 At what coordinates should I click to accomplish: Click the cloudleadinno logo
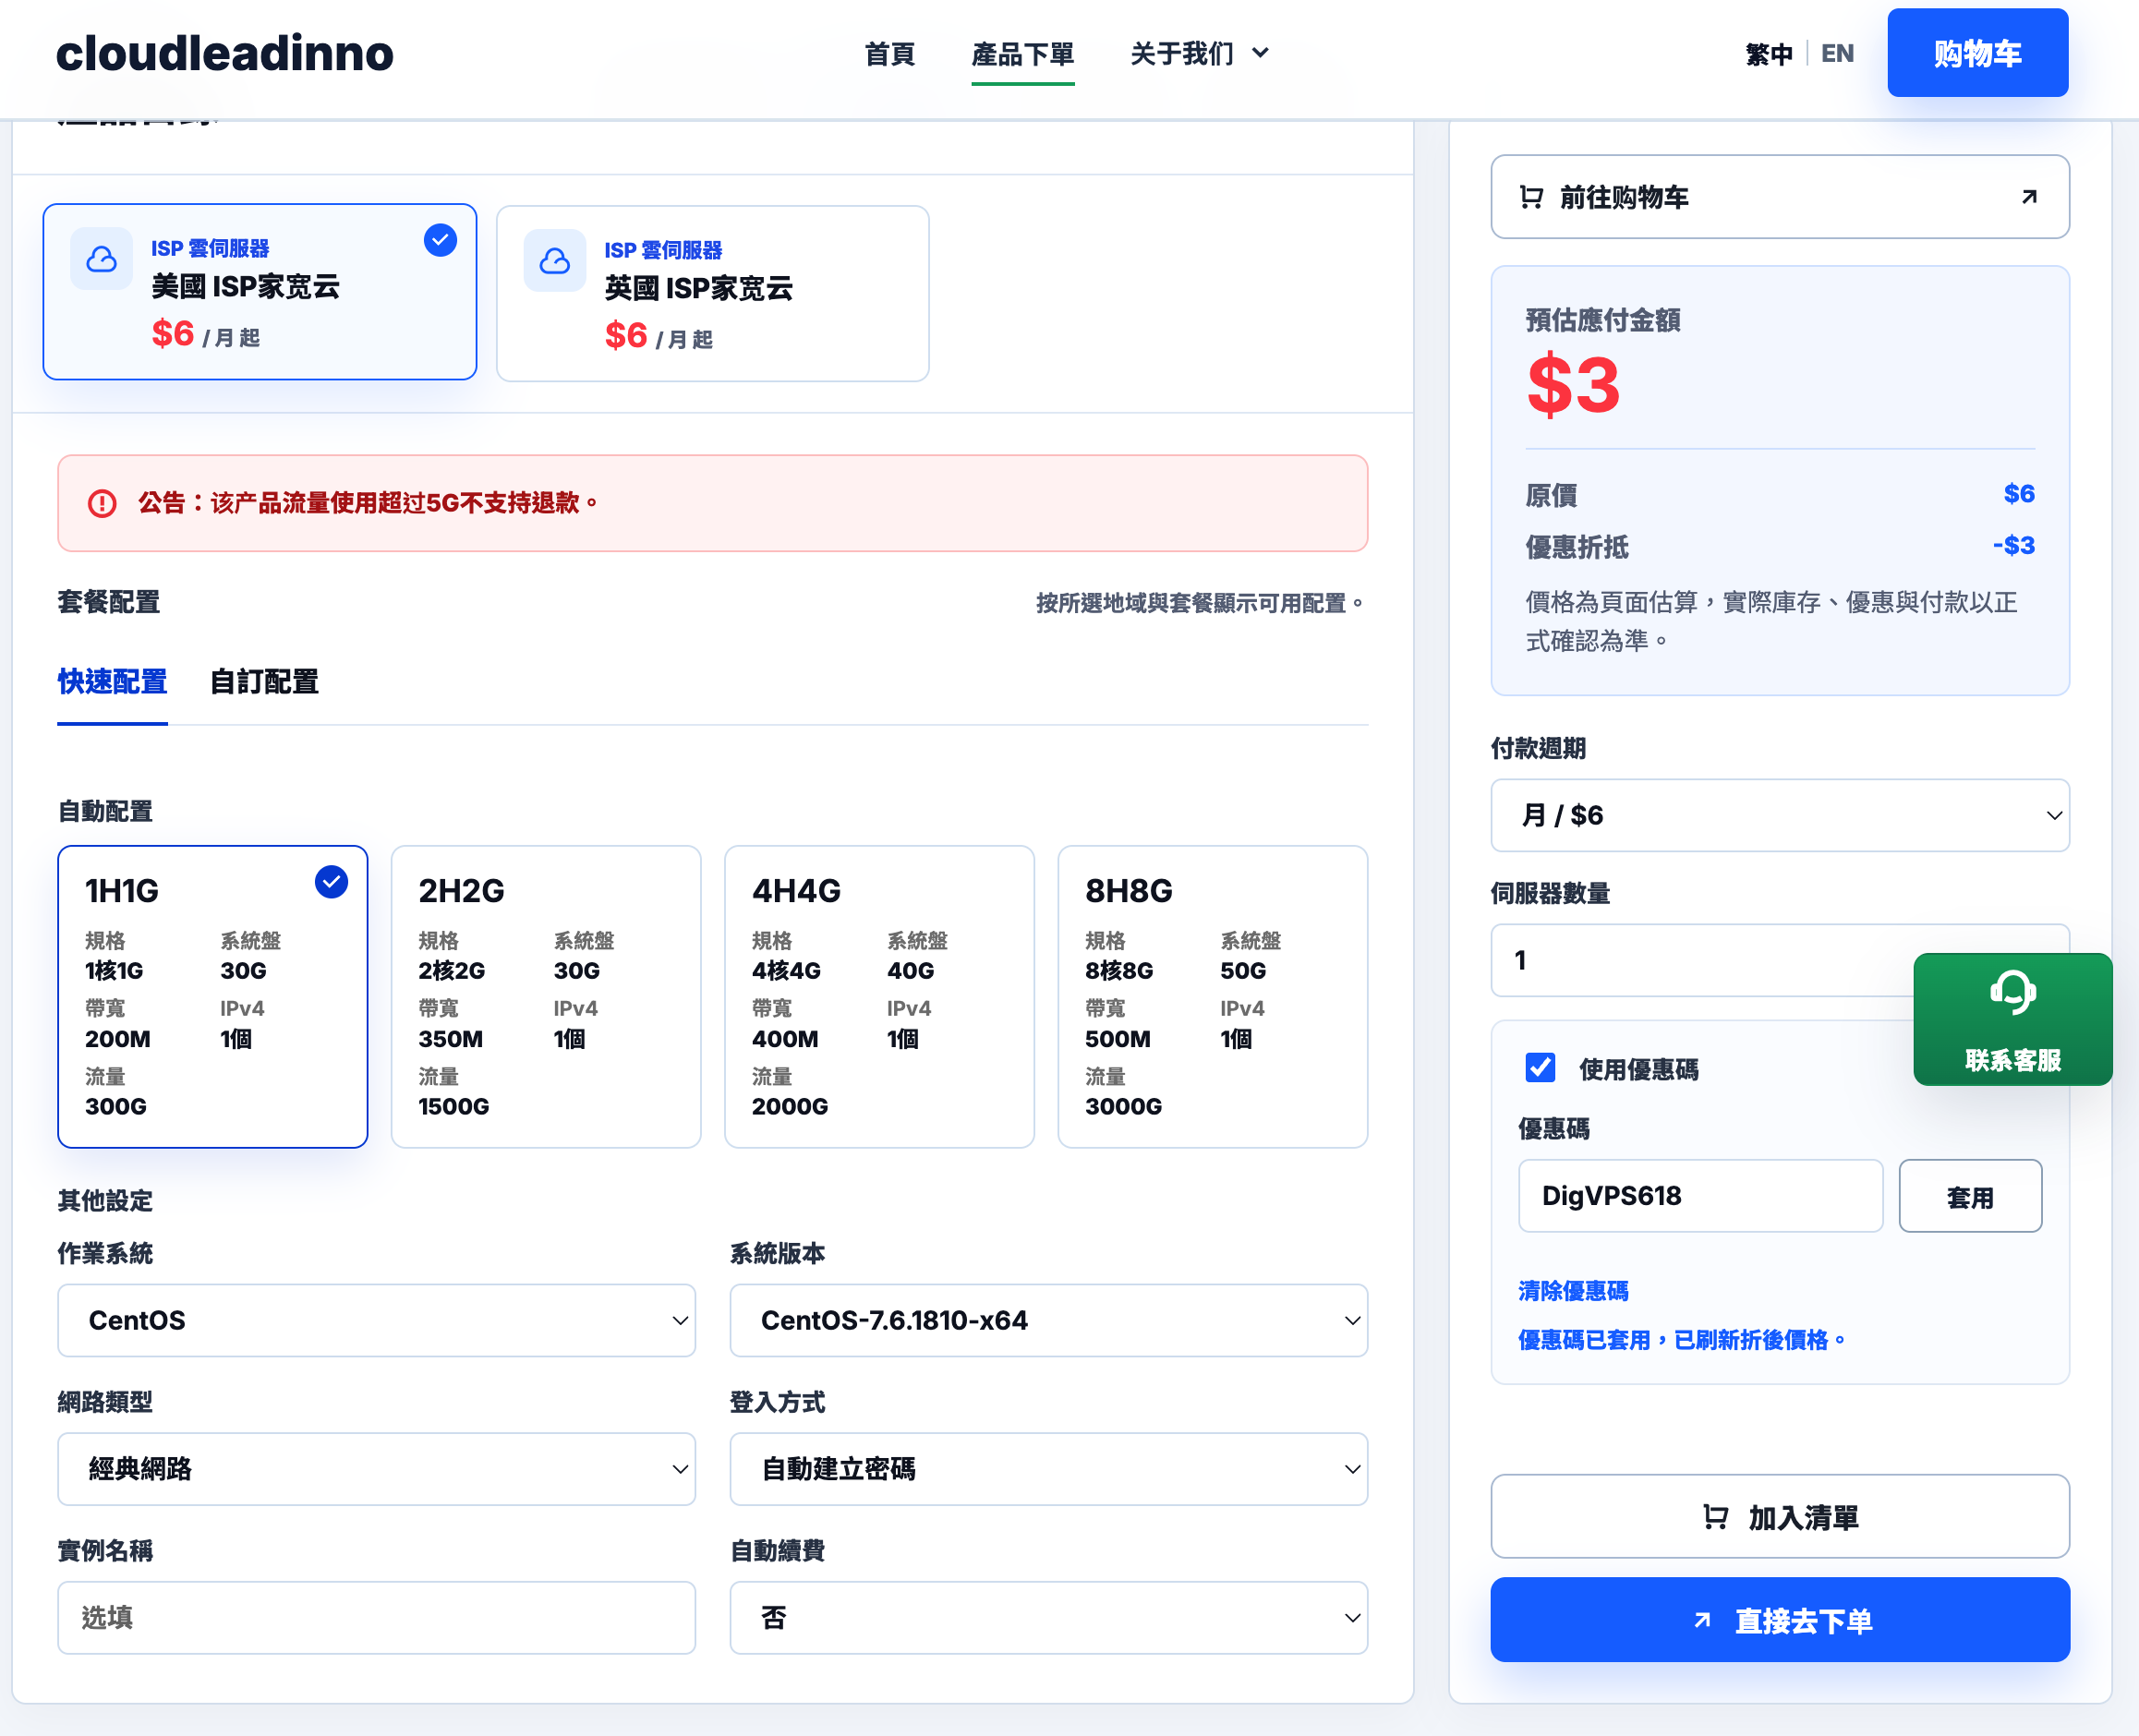pos(225,53)
